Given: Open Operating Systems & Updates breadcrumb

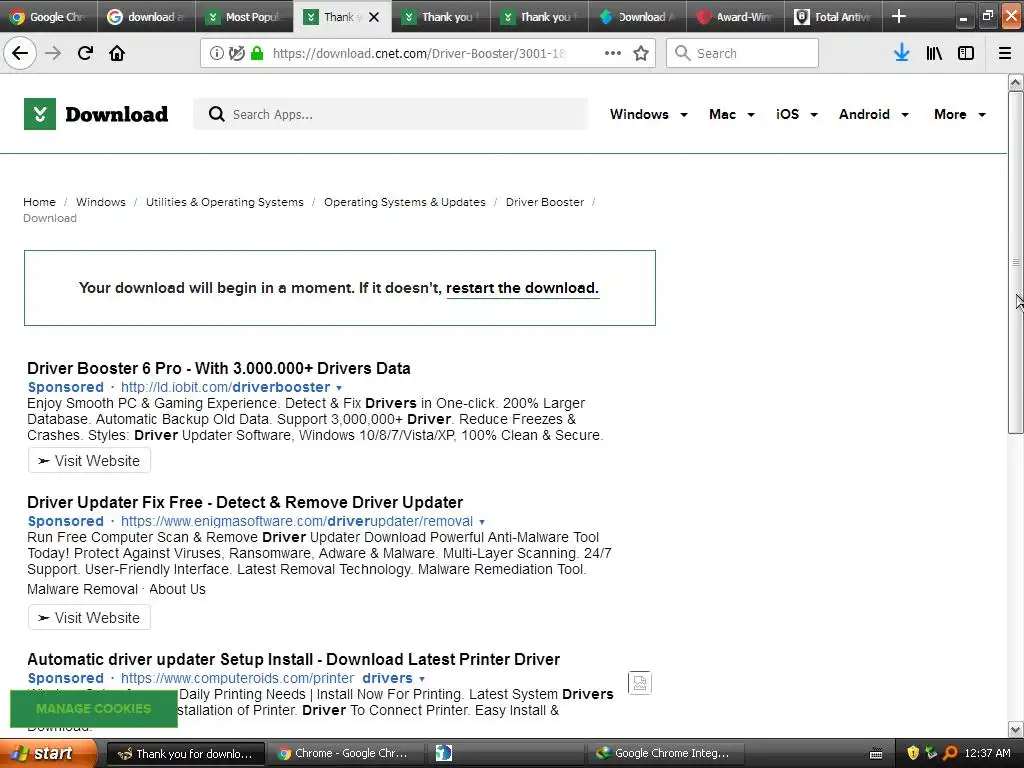Looking at the screenshot, I should (405, 202).
